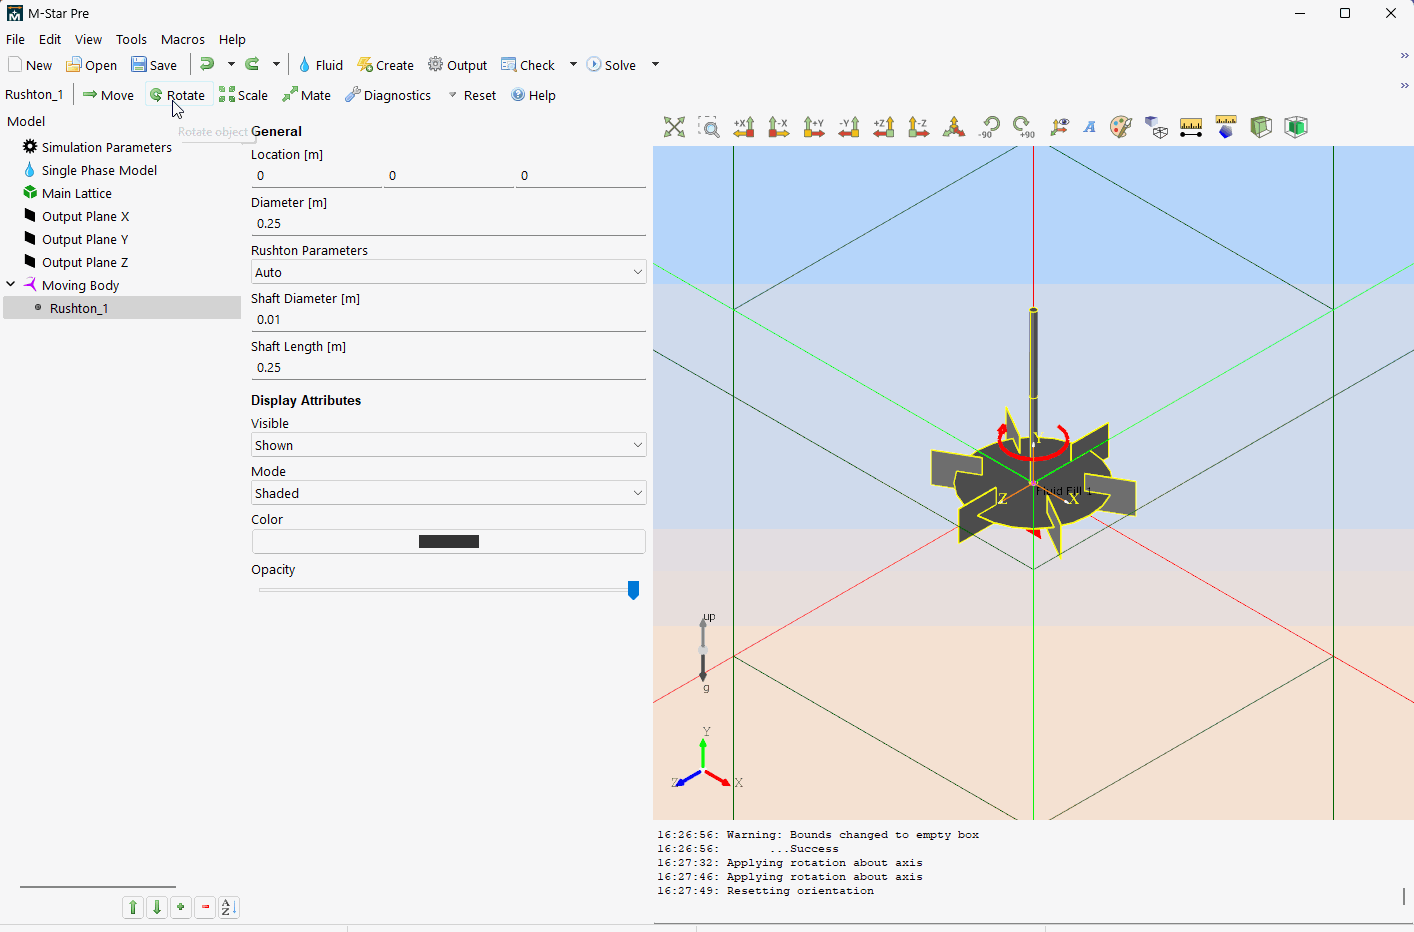Click the dark Color swatch
Image resolution: width=1414 pixels, height=932 pixels.
tap(448, 541)
